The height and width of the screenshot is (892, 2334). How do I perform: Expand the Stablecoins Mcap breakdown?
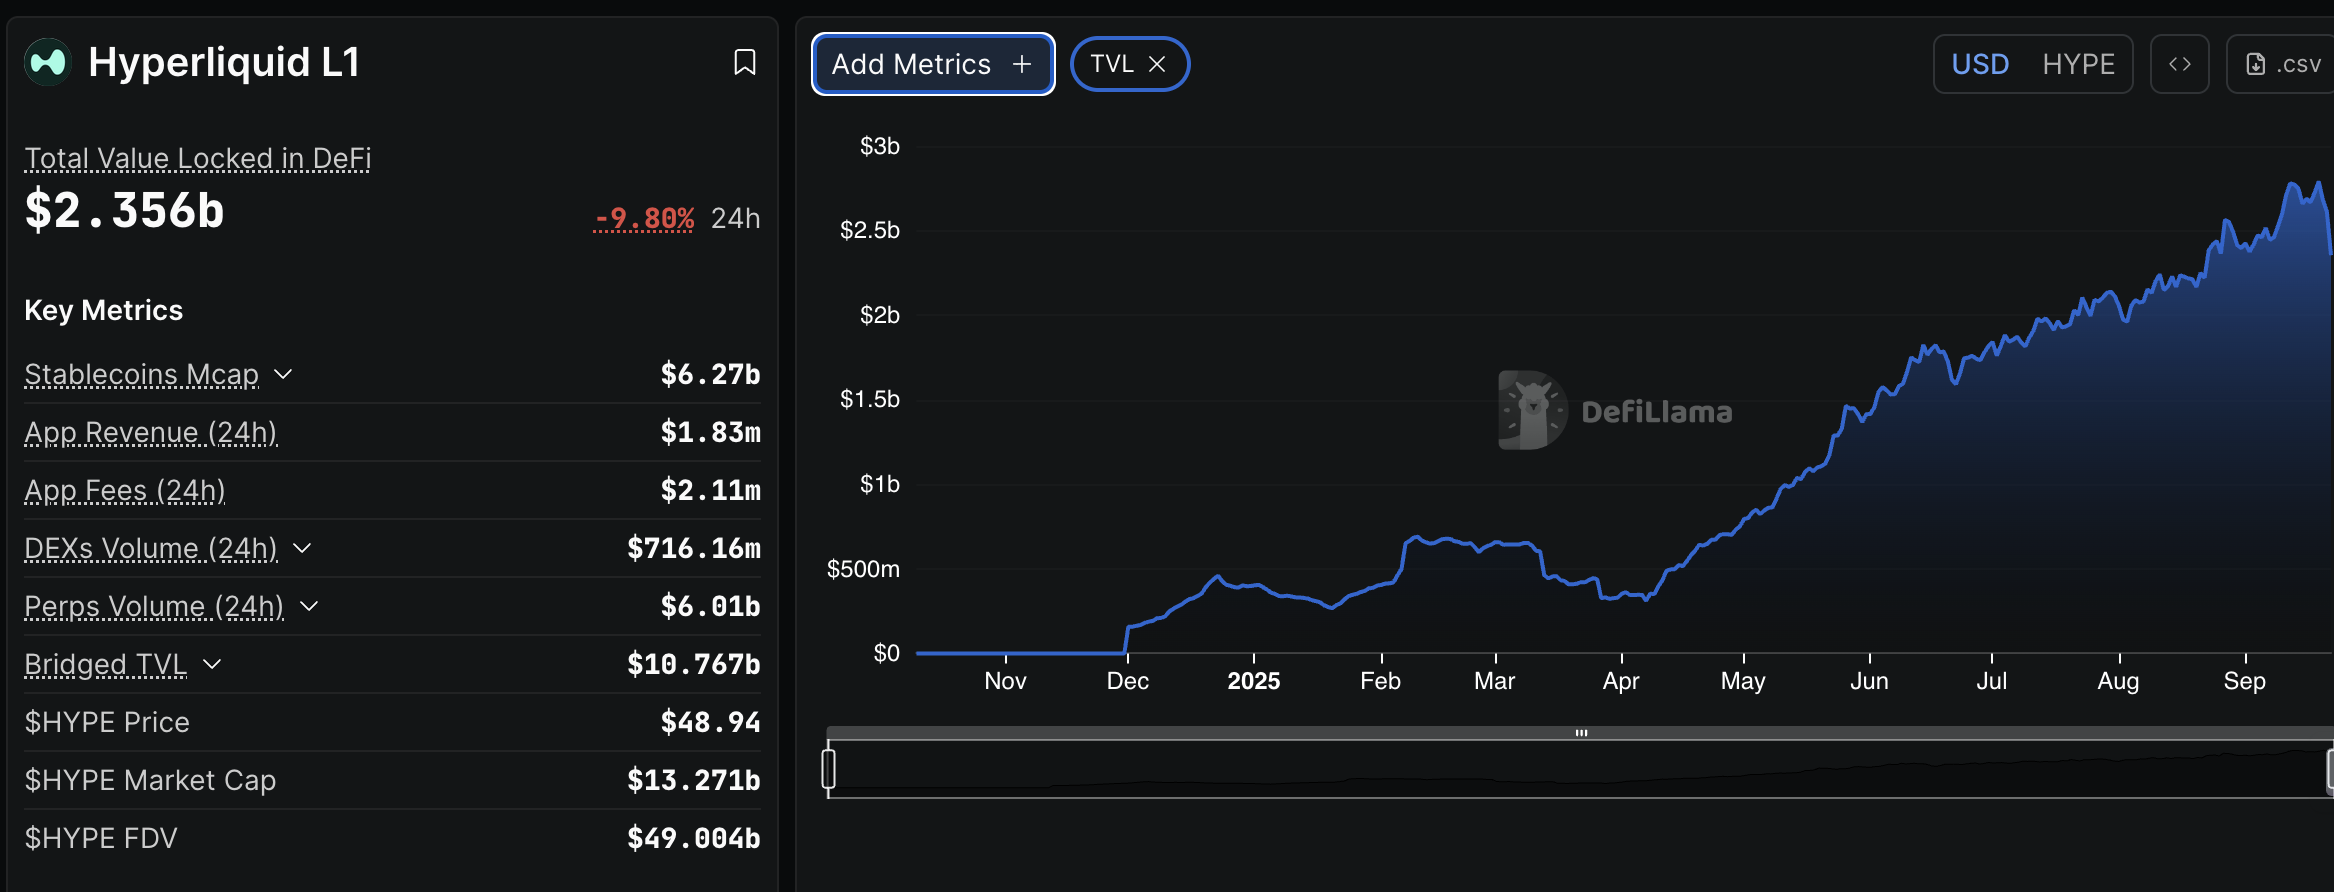[x=284, y=374]
